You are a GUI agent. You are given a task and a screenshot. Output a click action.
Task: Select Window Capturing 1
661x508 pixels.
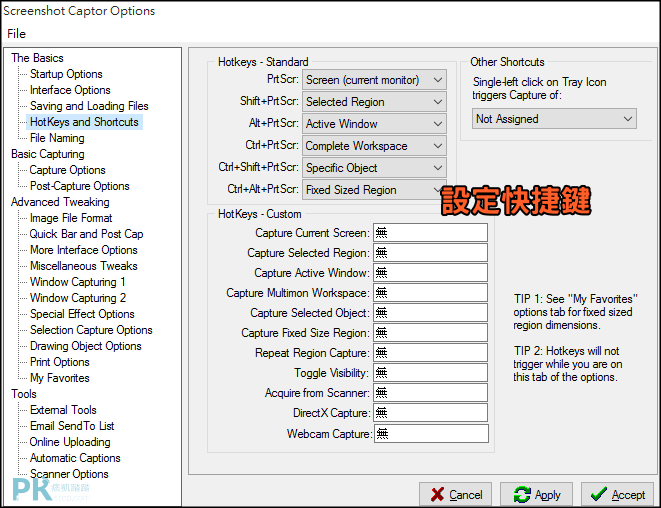78,282
